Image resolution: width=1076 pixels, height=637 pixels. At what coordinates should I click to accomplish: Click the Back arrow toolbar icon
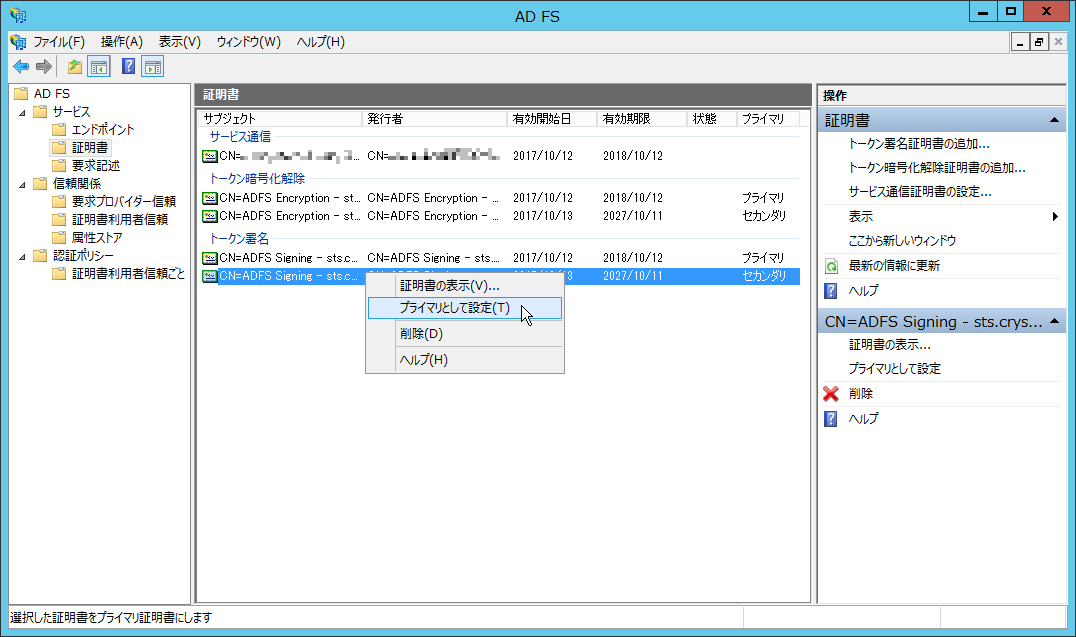21,67
